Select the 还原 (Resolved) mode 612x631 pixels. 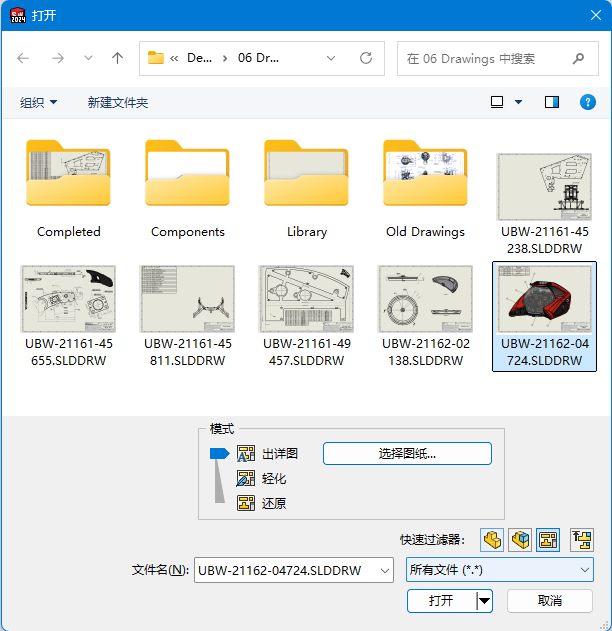(x=247, y=504)
